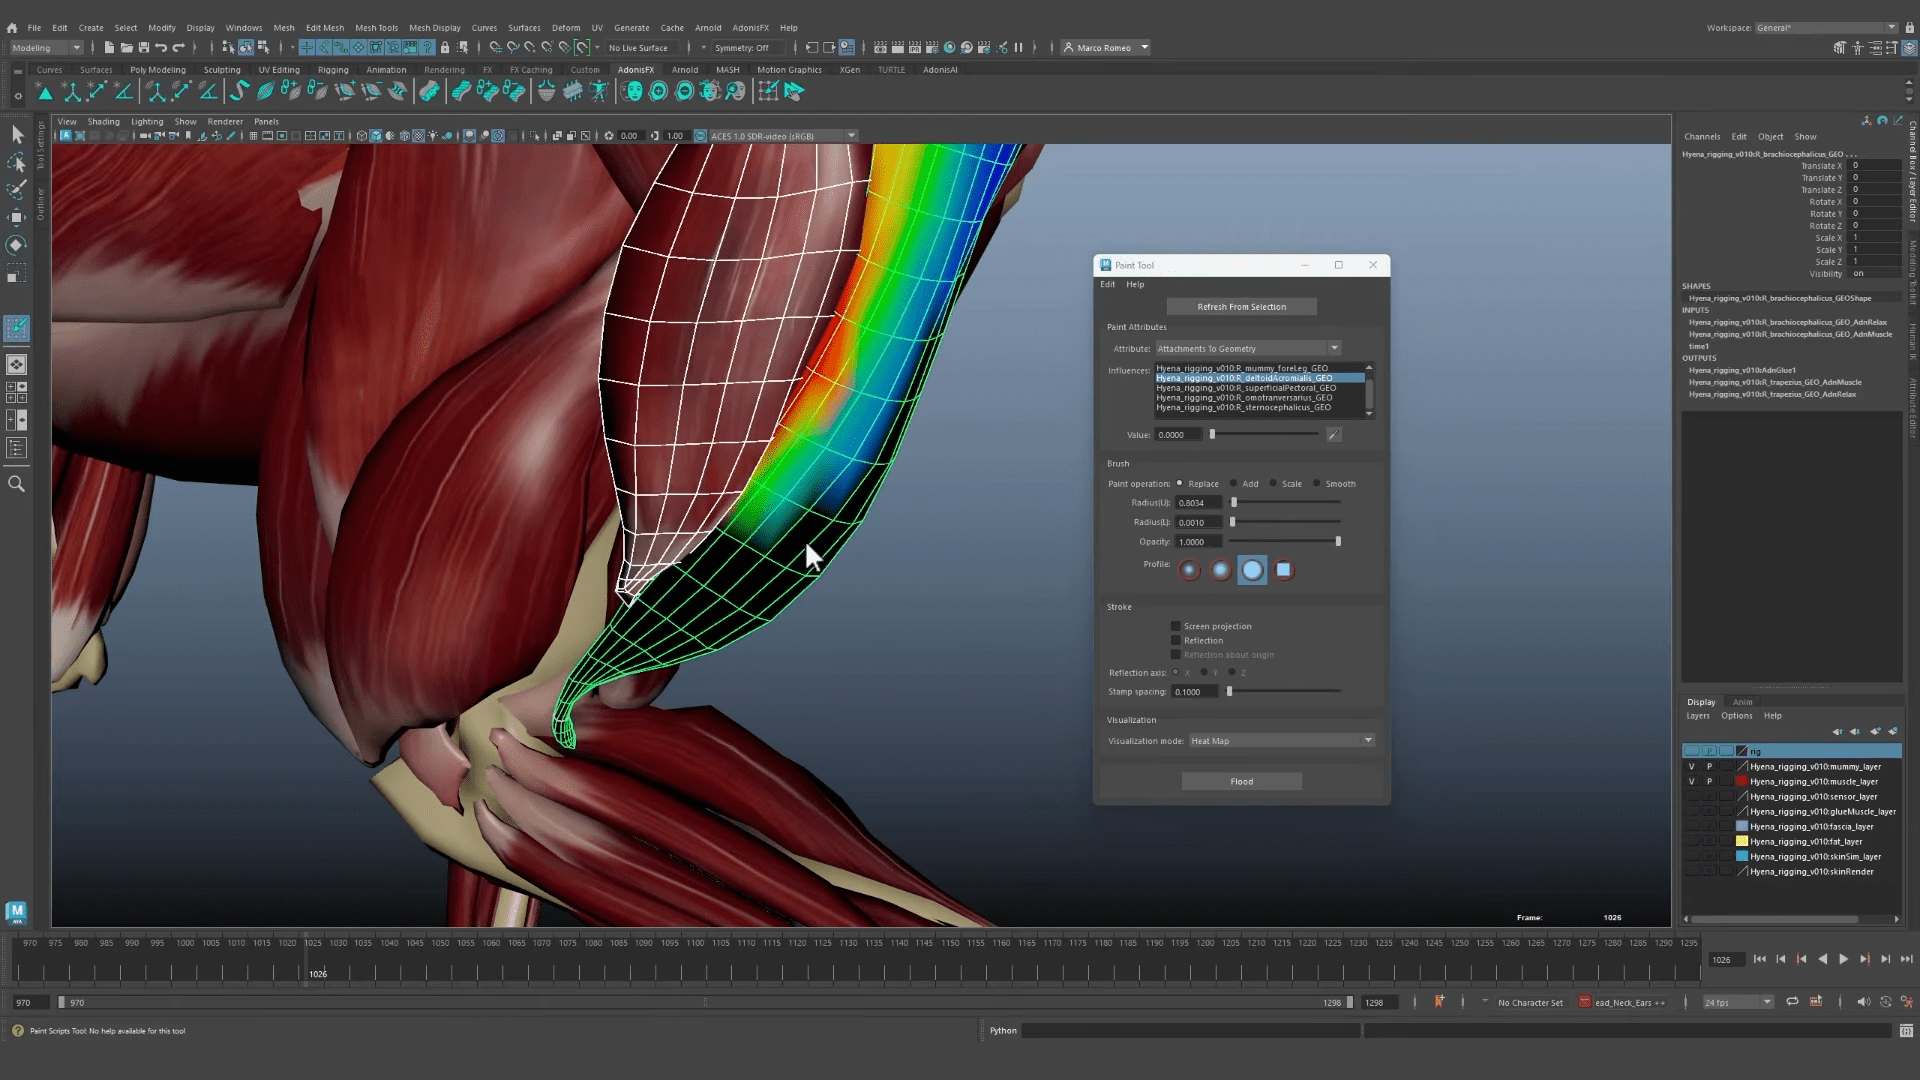Toggle snap to grid in the toolbar
Image resolution: width=1920 pixels, height=1080 pixels.
coord(496,47)
